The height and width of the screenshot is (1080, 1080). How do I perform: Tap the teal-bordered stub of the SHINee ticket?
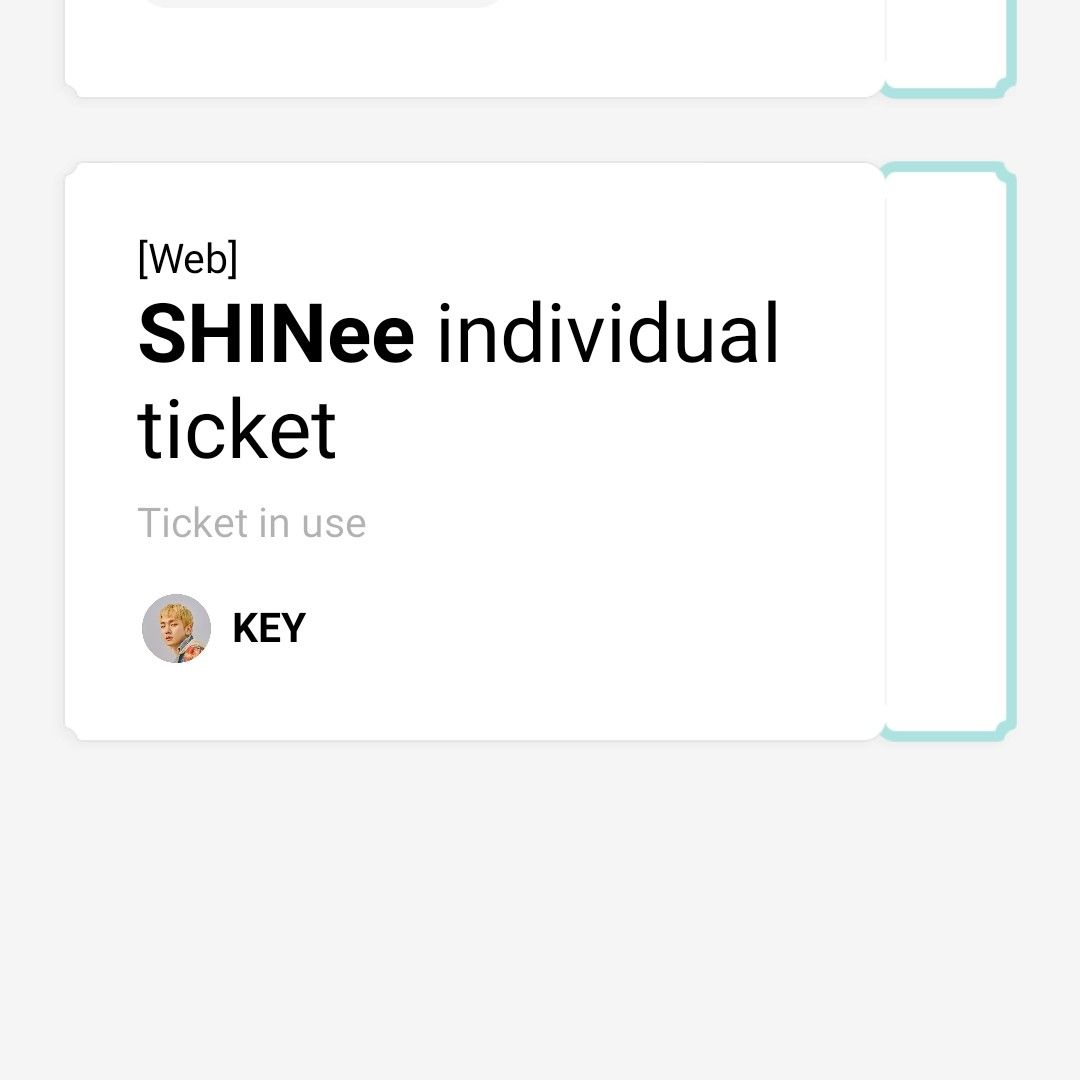pos(950,452)
